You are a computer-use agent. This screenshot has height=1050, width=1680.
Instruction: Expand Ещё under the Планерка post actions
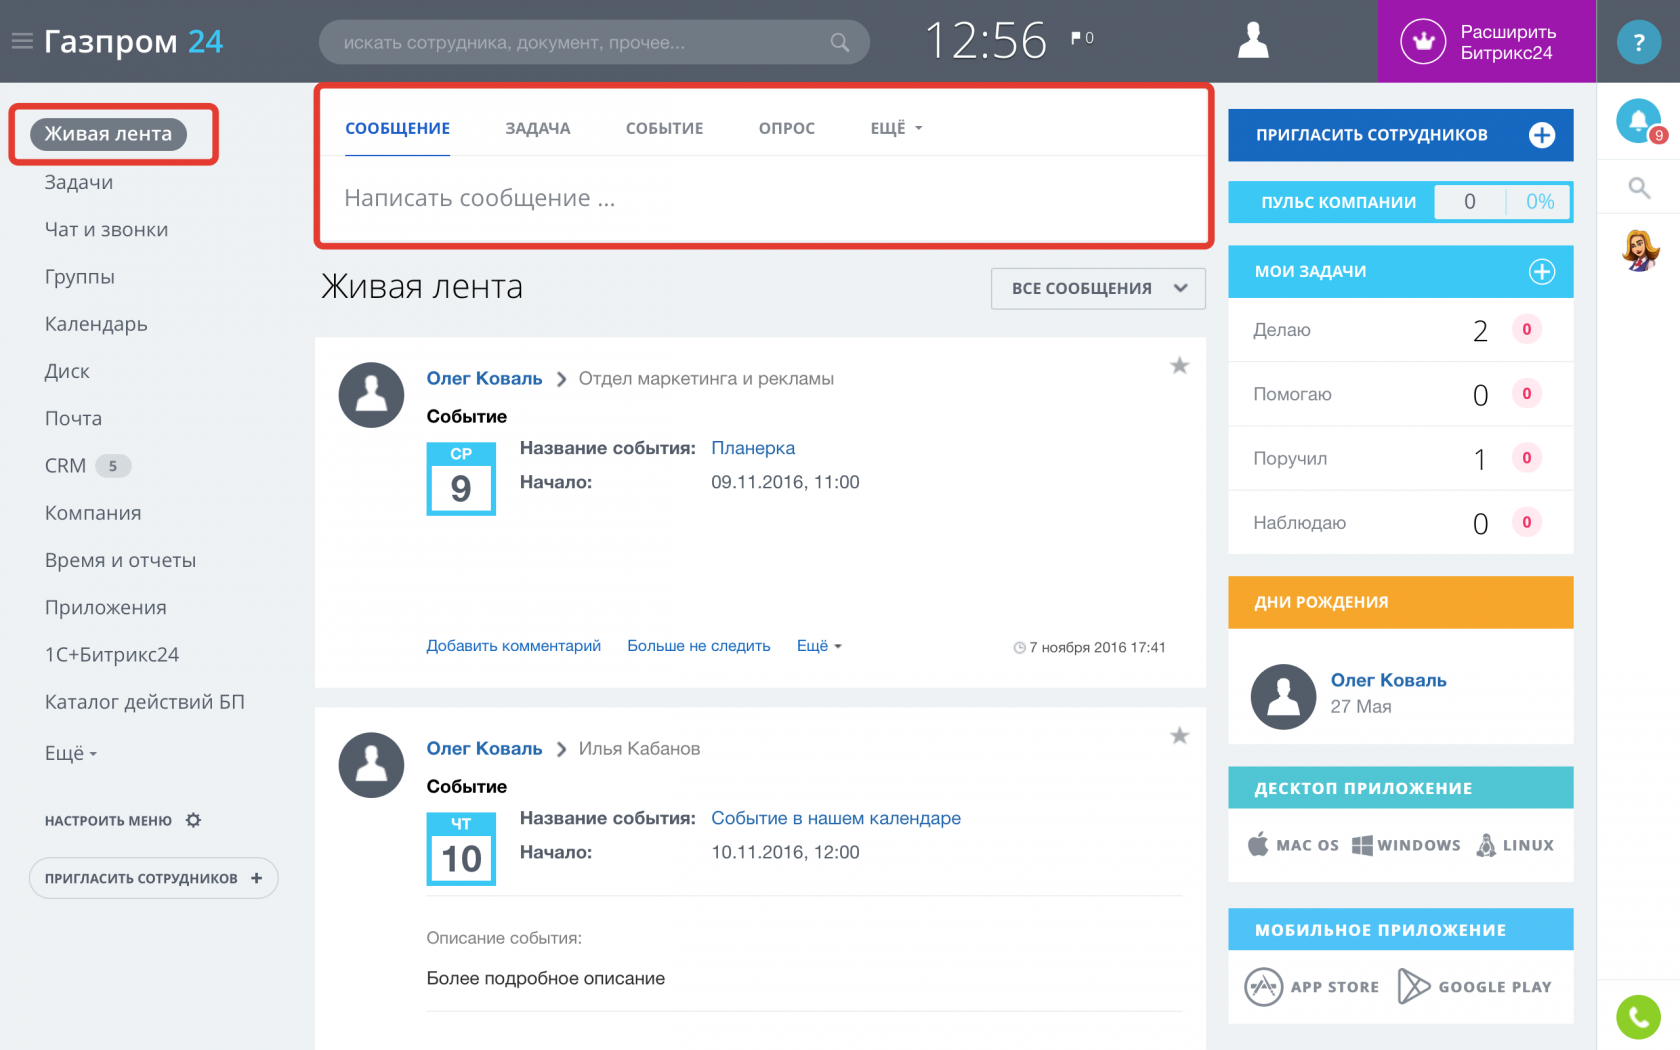[x=819, y=646]
